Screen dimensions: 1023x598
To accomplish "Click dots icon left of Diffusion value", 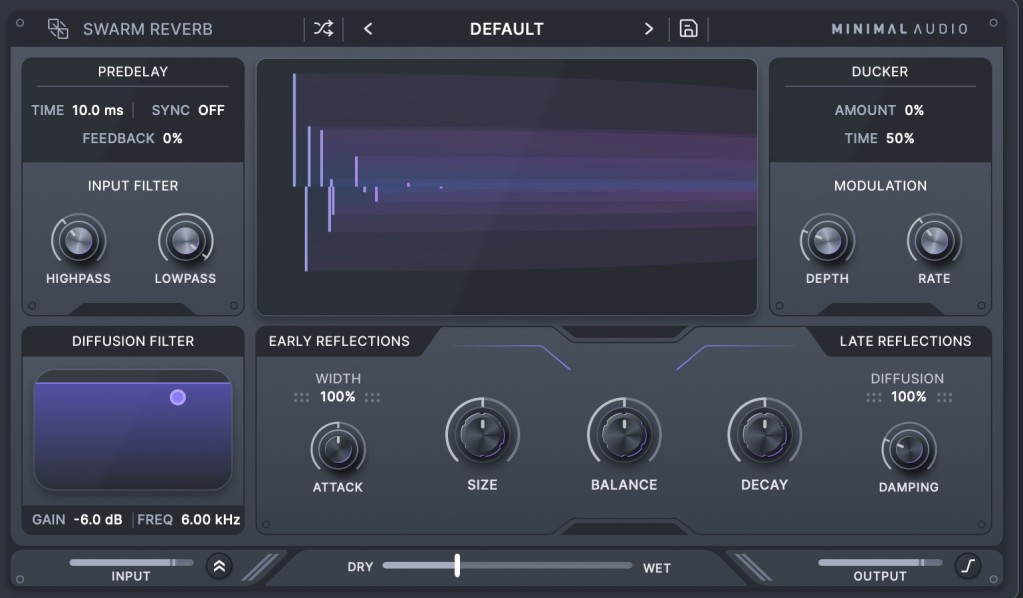I will 874,398.
